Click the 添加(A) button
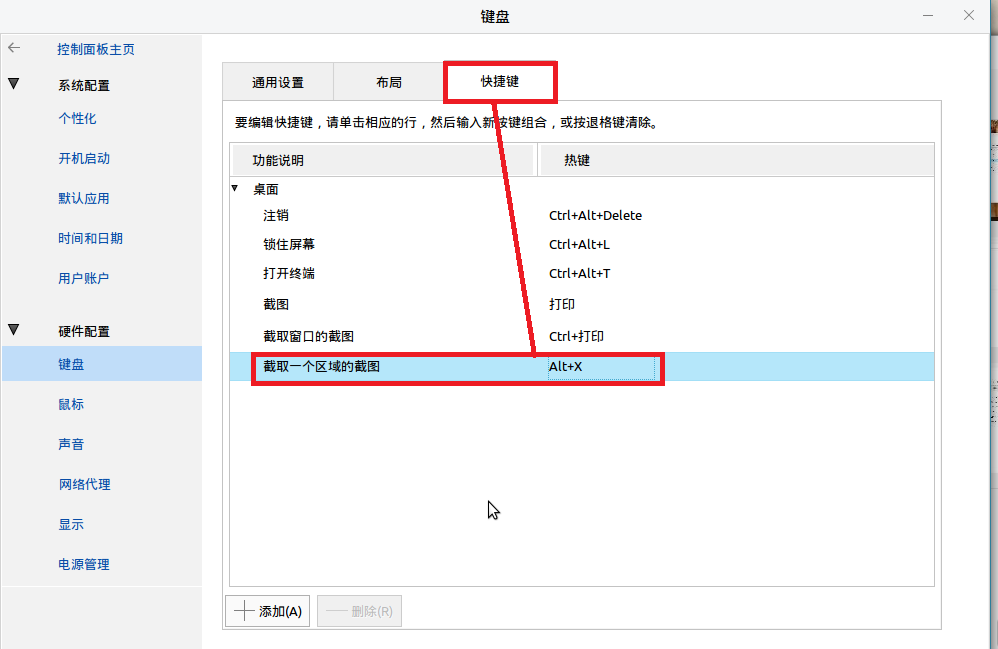 [x=267, y=611]
